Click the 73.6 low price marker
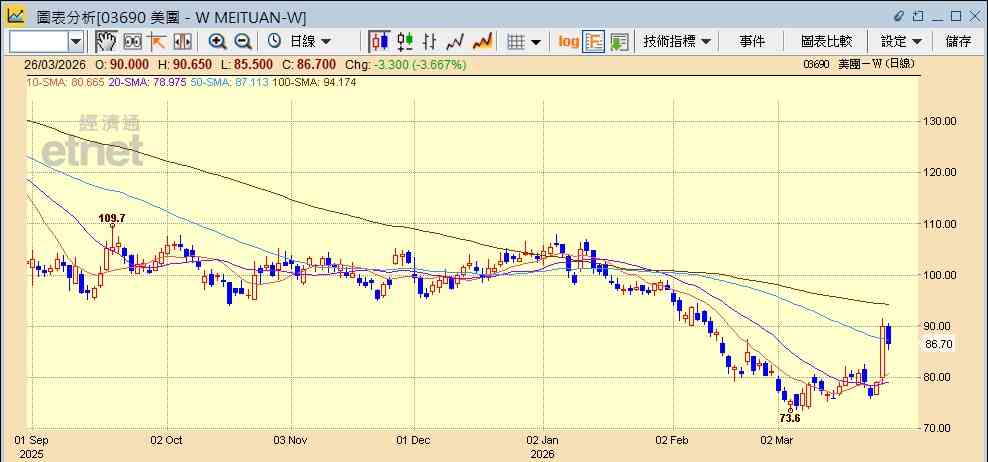 pos(790,418)
